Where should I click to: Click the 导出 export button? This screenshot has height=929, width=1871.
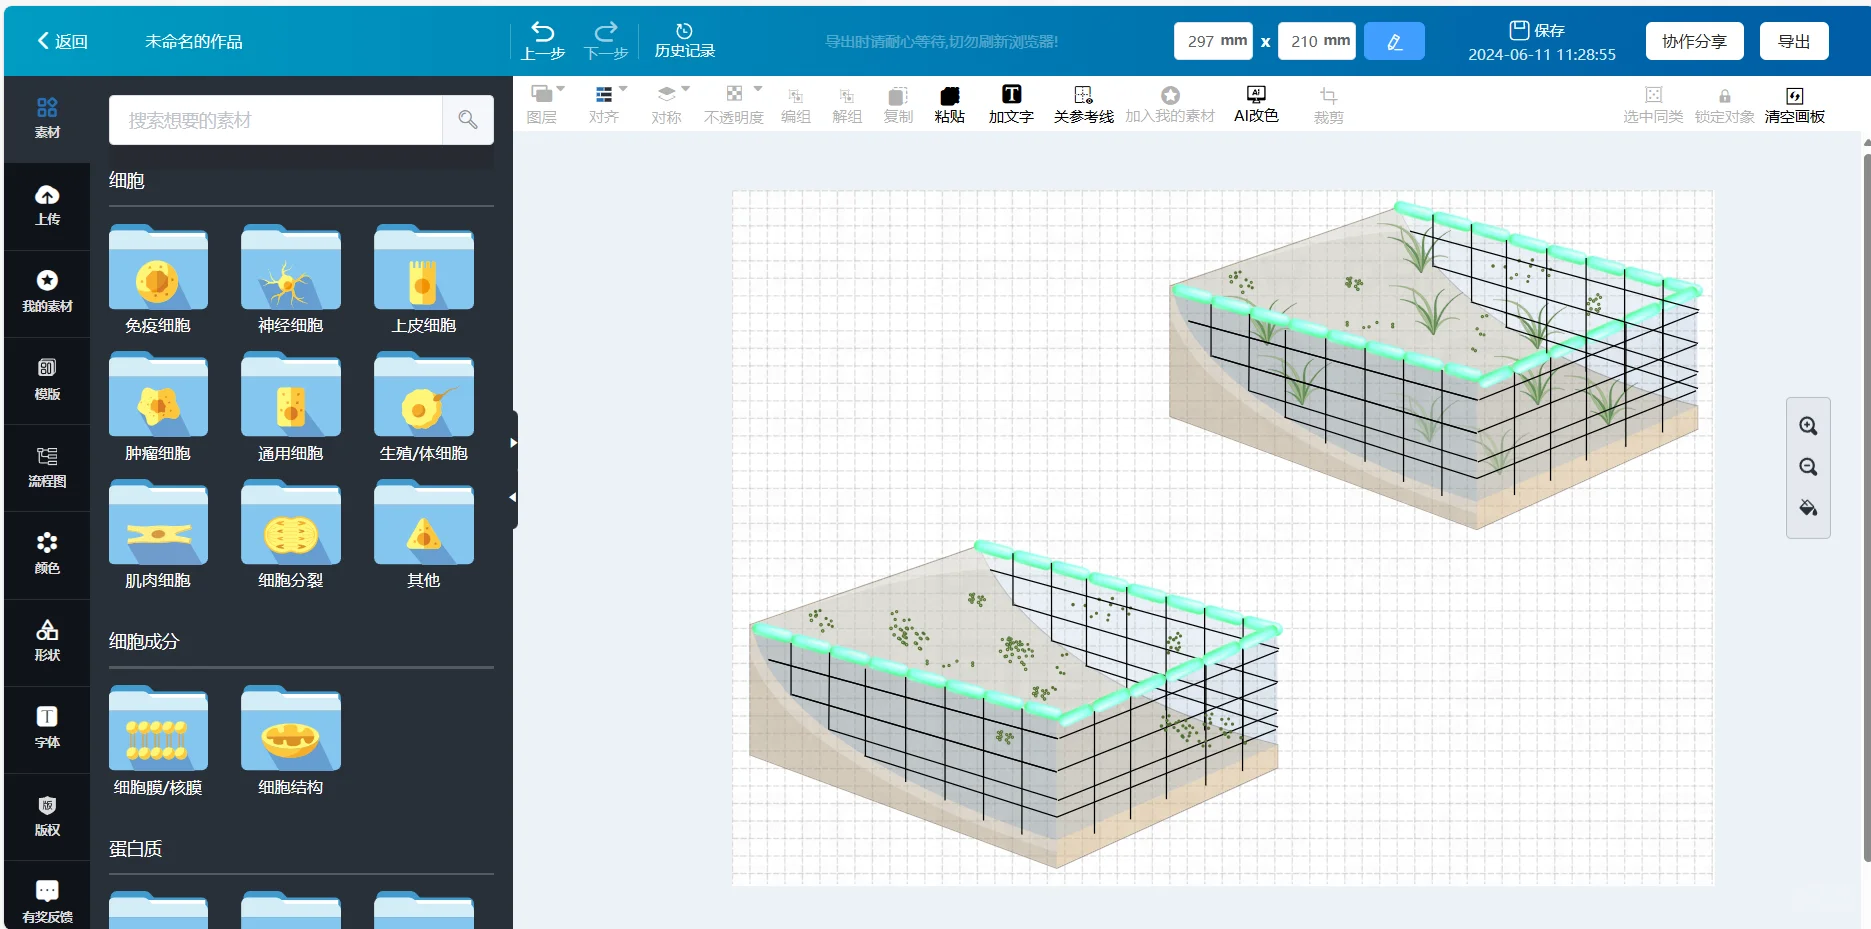point(1794,40)
